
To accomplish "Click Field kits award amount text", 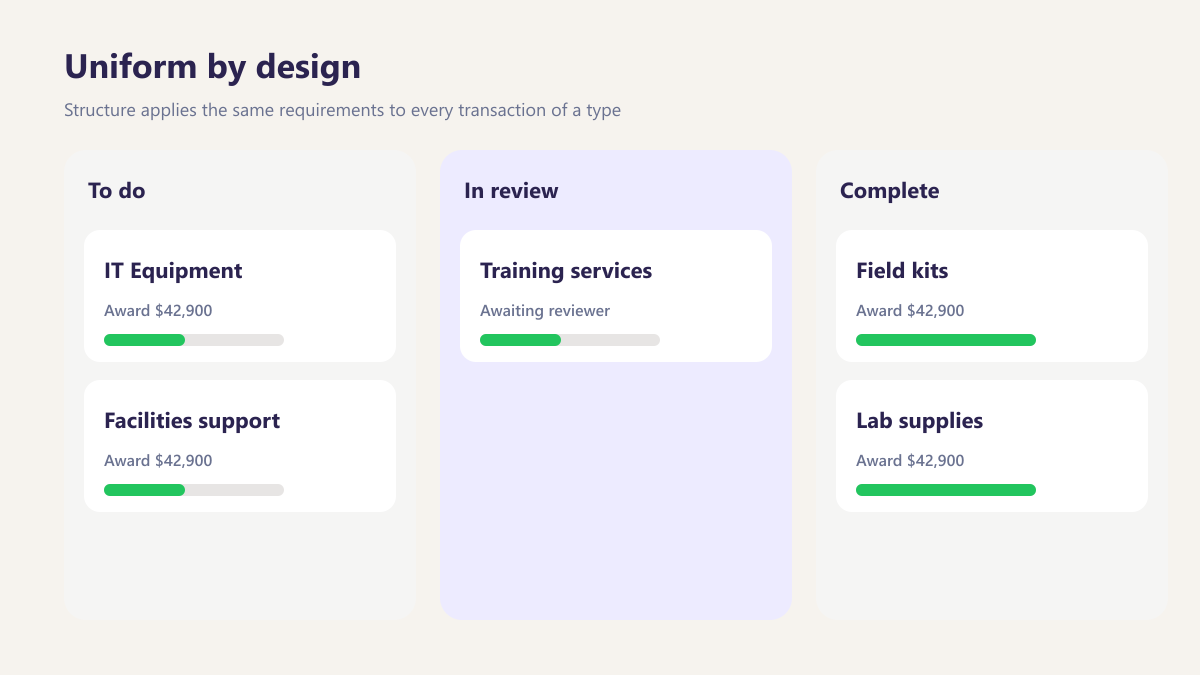I will coord(910,311).
